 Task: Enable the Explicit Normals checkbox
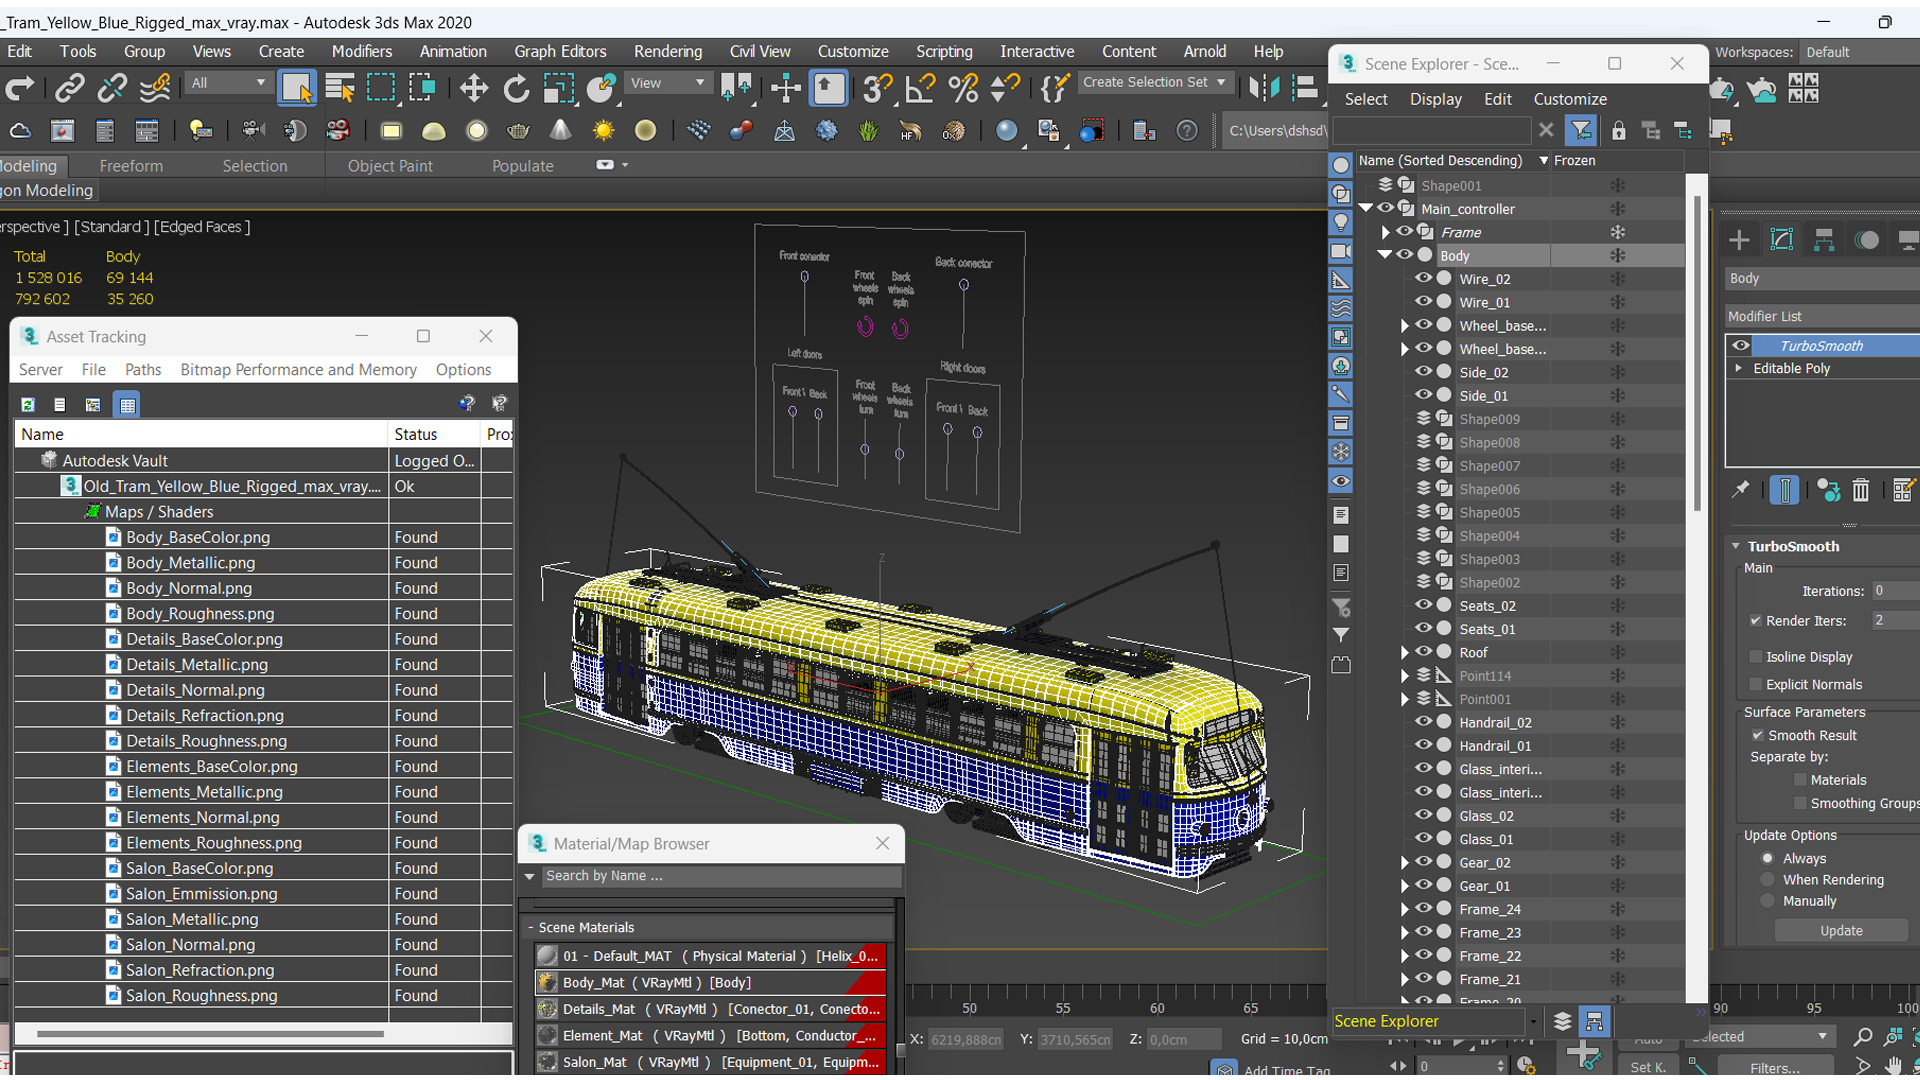click(x=1755, y=685)
